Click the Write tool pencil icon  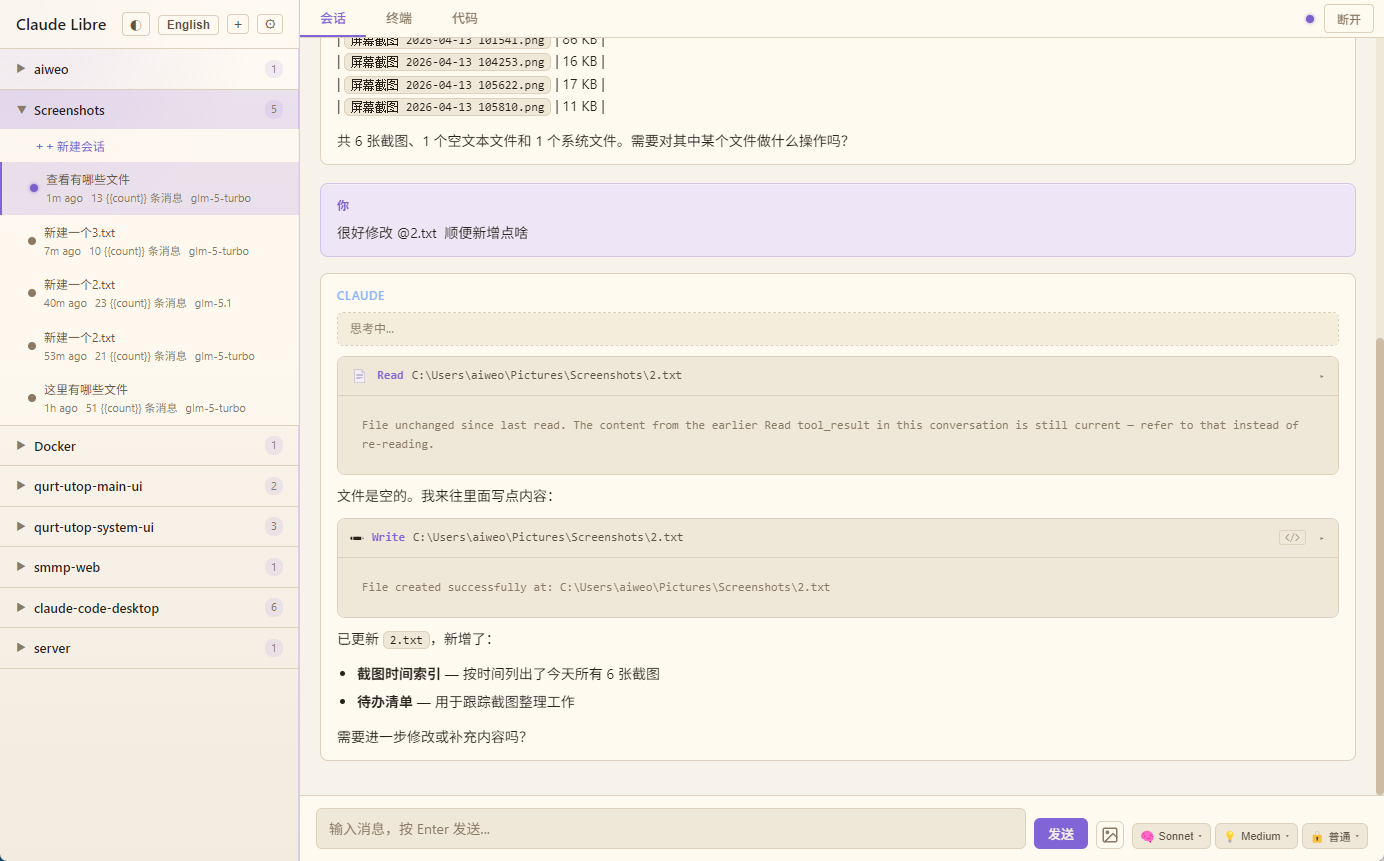[357, 537]
